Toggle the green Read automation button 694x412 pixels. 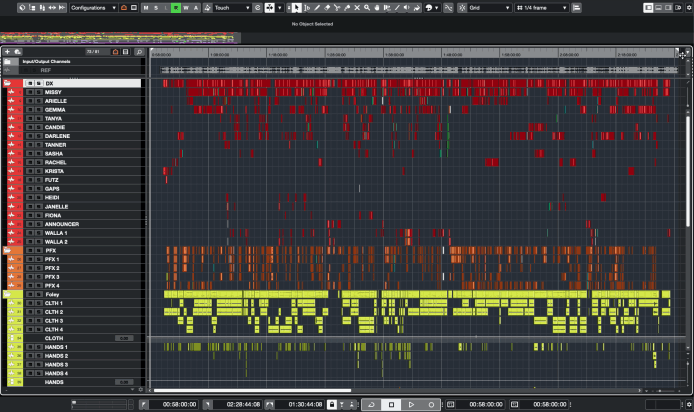[x=176, y=7]
